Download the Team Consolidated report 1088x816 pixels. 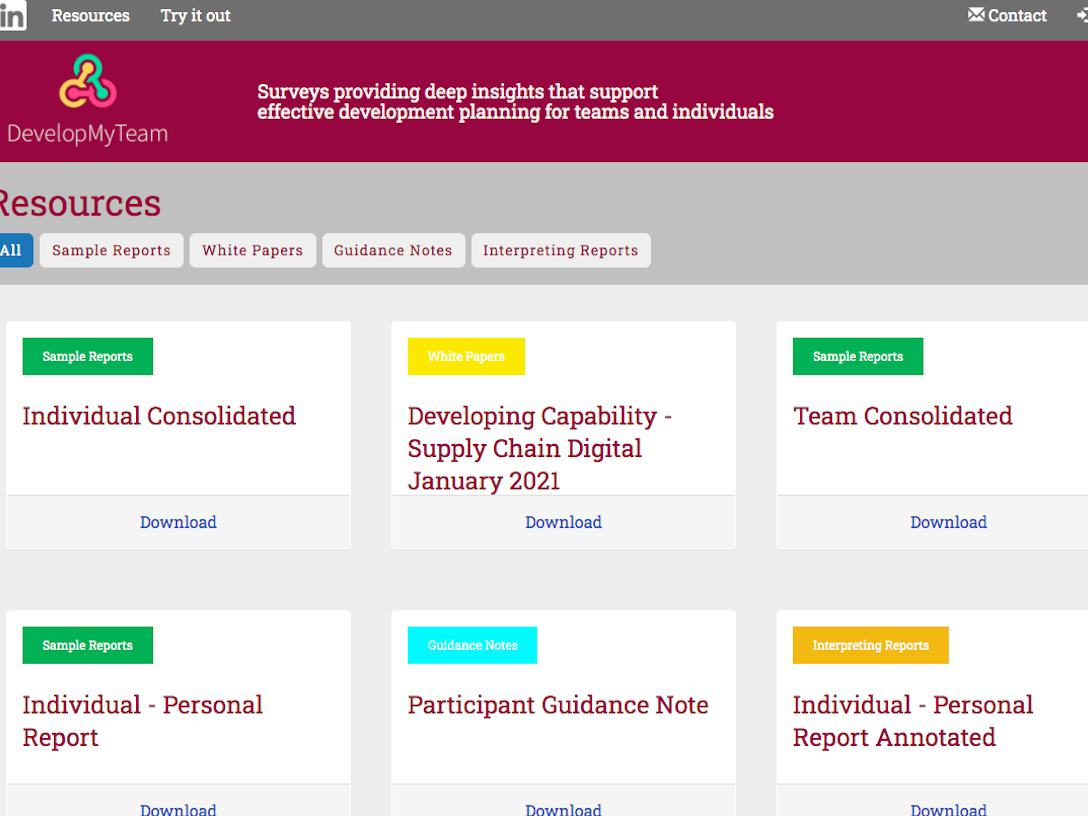coord(948,522)
